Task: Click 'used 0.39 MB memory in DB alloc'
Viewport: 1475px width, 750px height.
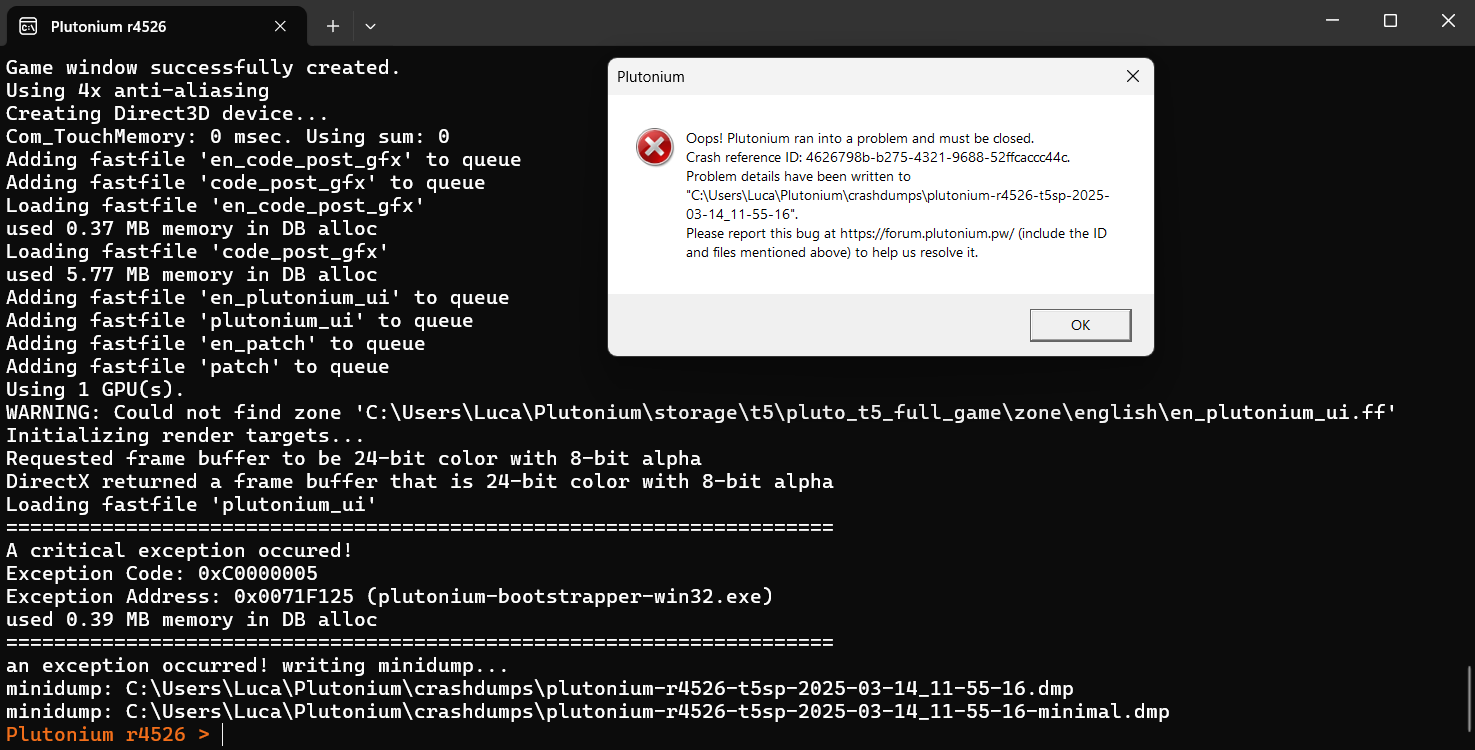Action: (192, 620)
